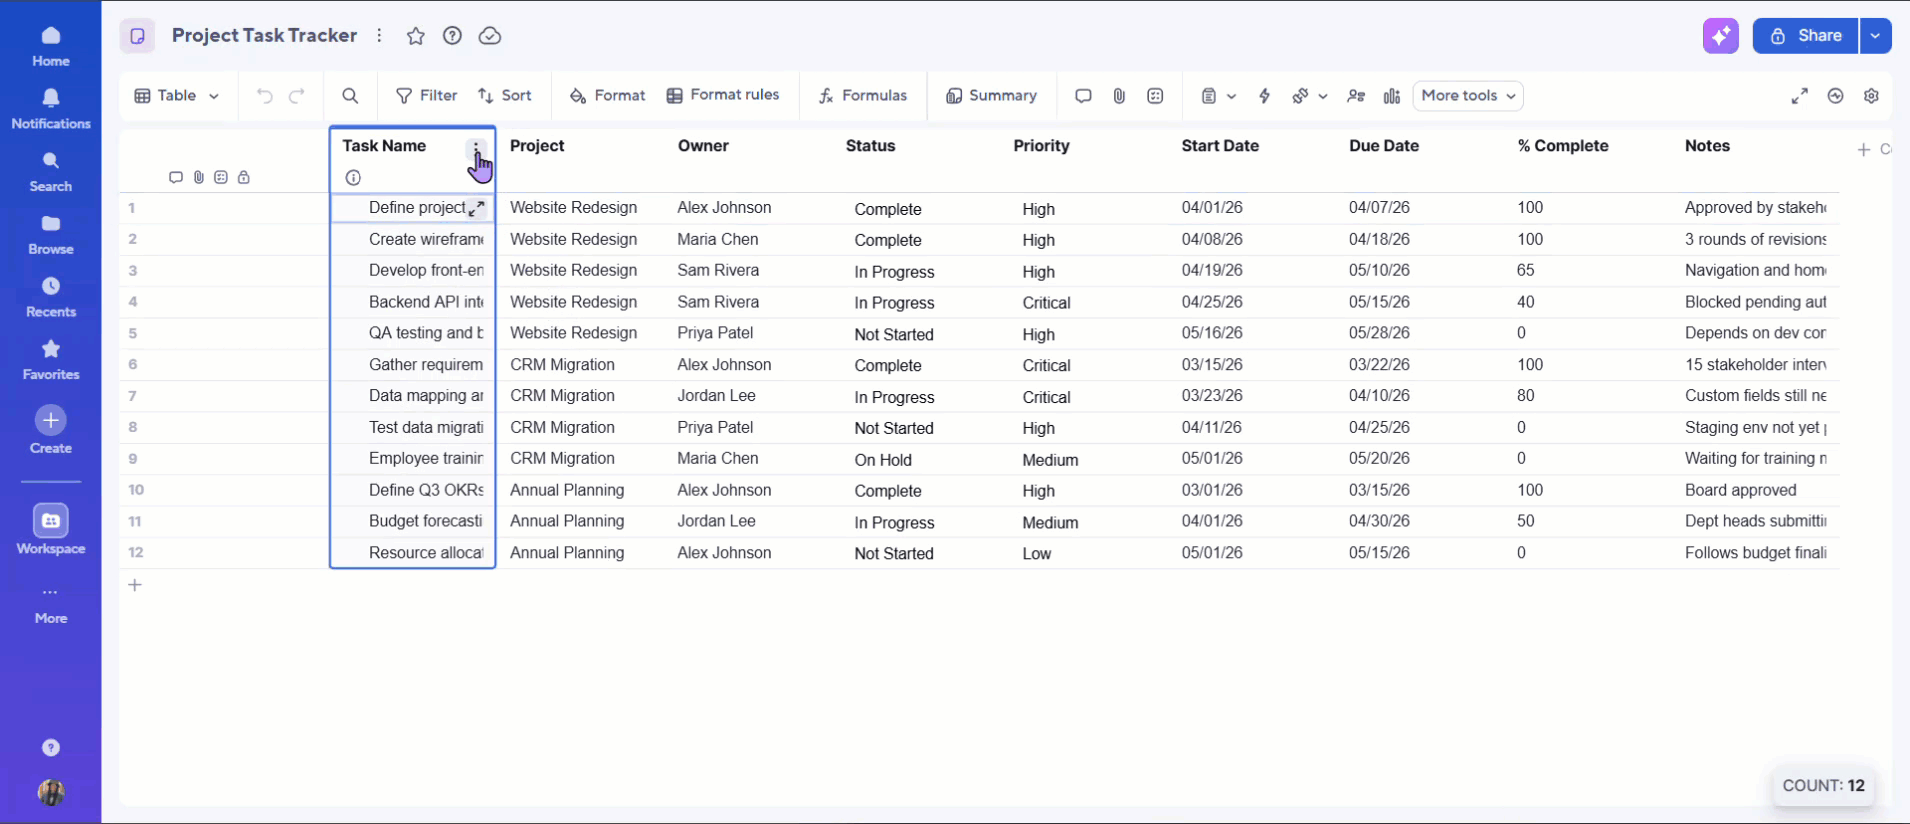
Task: Star the Project Task Tracker sheet
Action: [x=416, y=36]
